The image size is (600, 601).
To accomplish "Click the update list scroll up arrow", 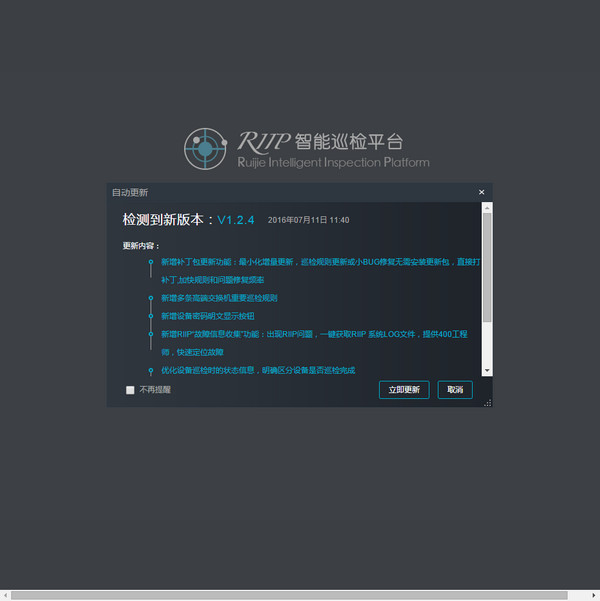I will (x=487, y=208).
